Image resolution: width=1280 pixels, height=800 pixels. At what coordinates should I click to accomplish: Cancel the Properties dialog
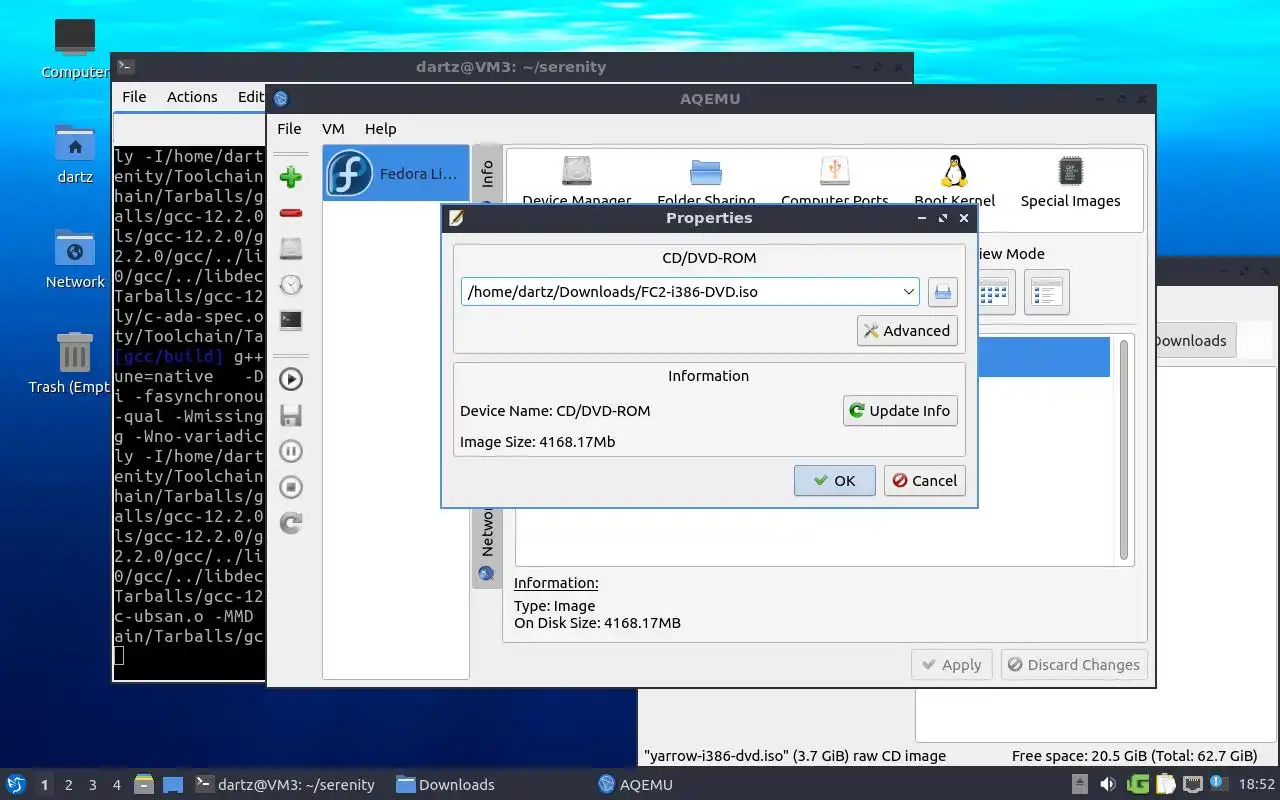(x=925, y=480)
